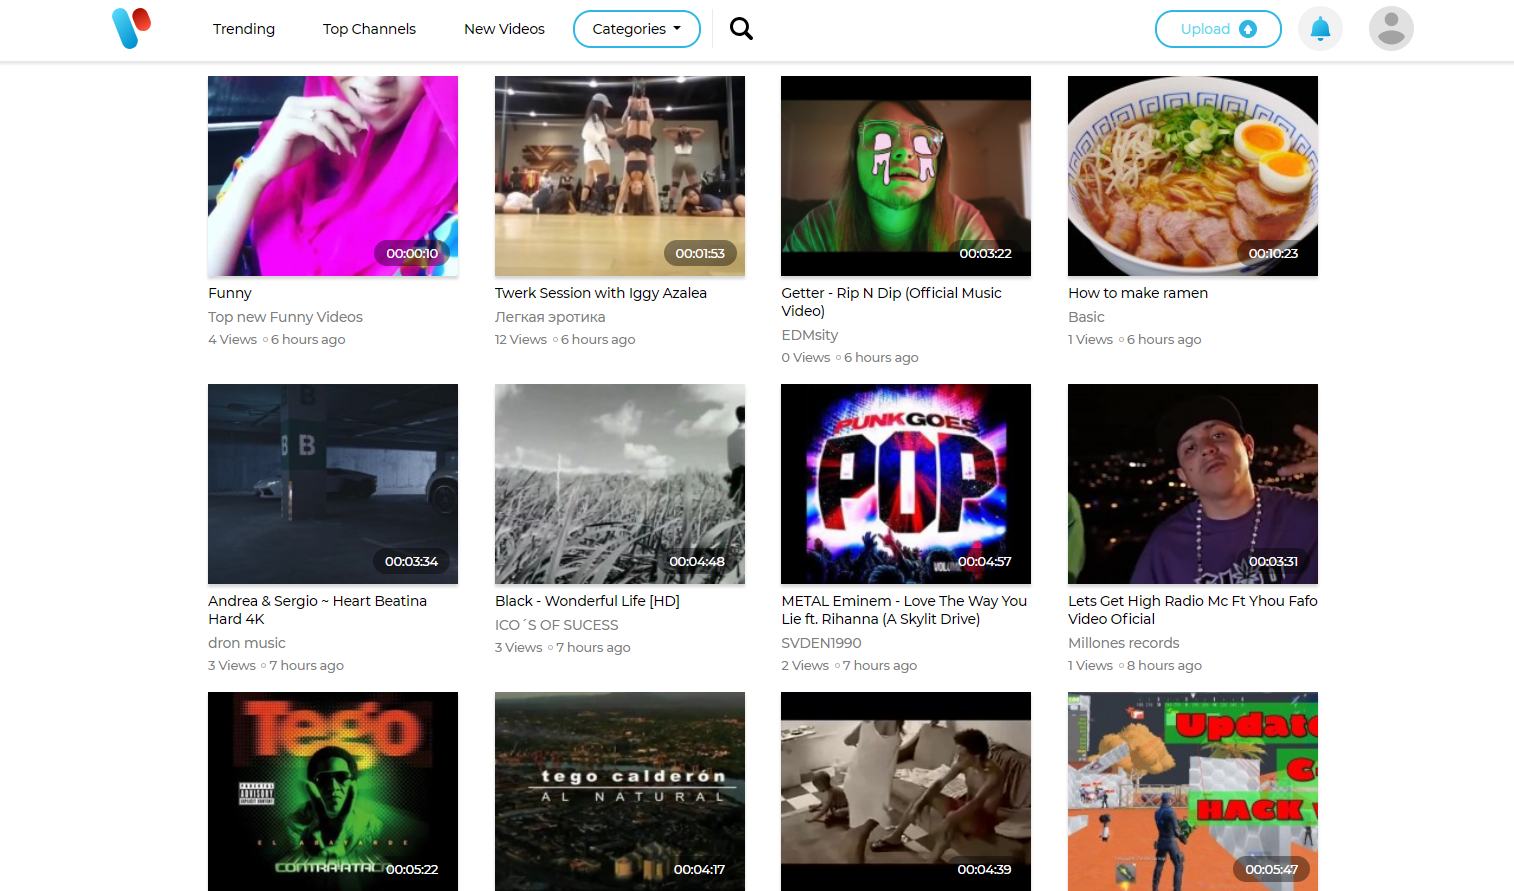
Task: Open Update Hack game video thumbnail
Action: [1193, 791]
